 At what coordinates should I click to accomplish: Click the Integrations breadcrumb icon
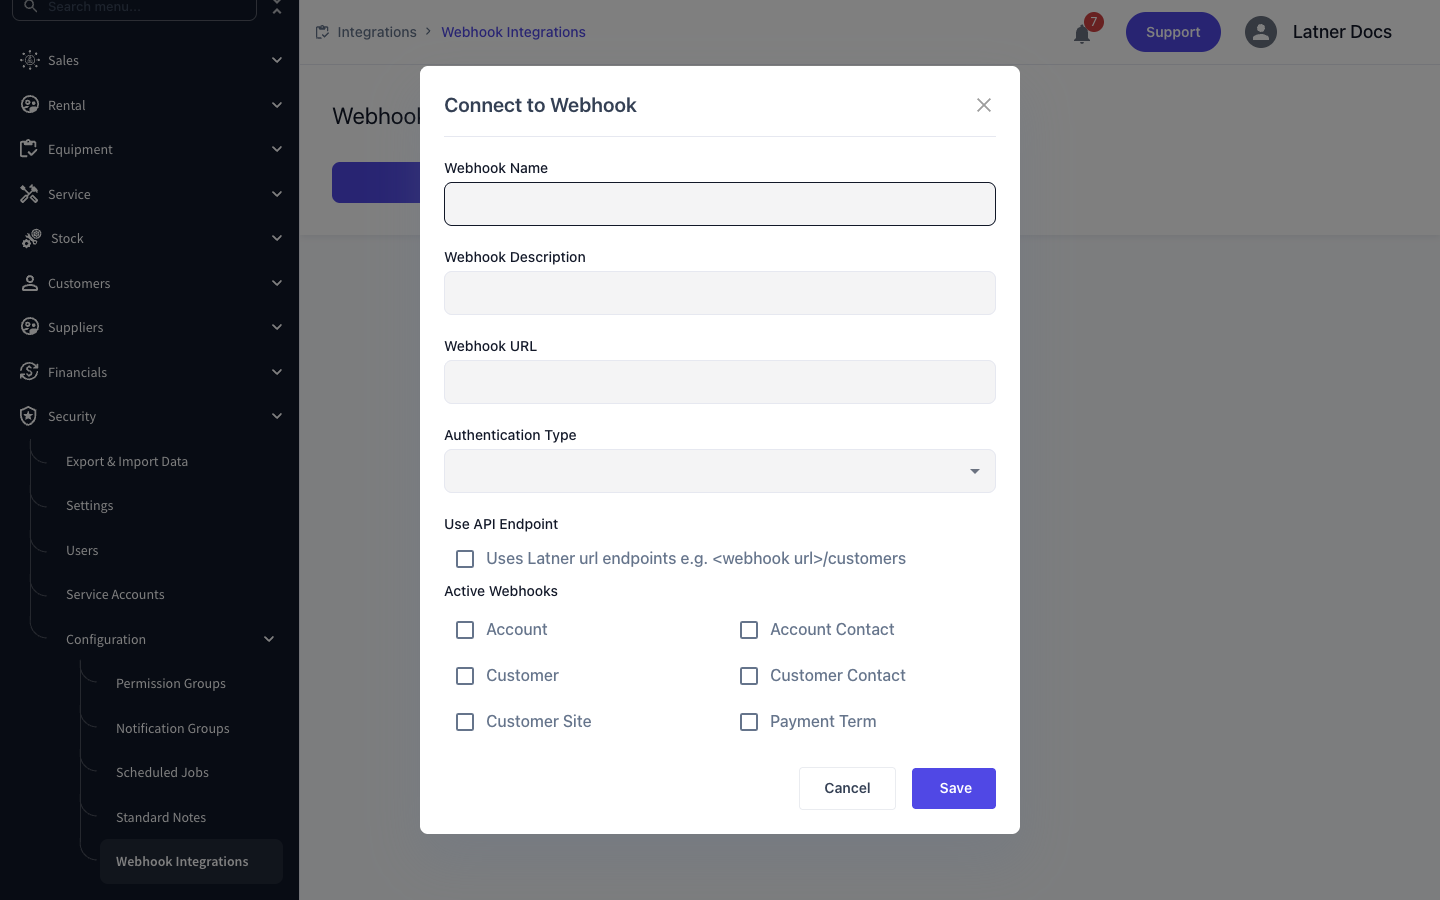322,32
